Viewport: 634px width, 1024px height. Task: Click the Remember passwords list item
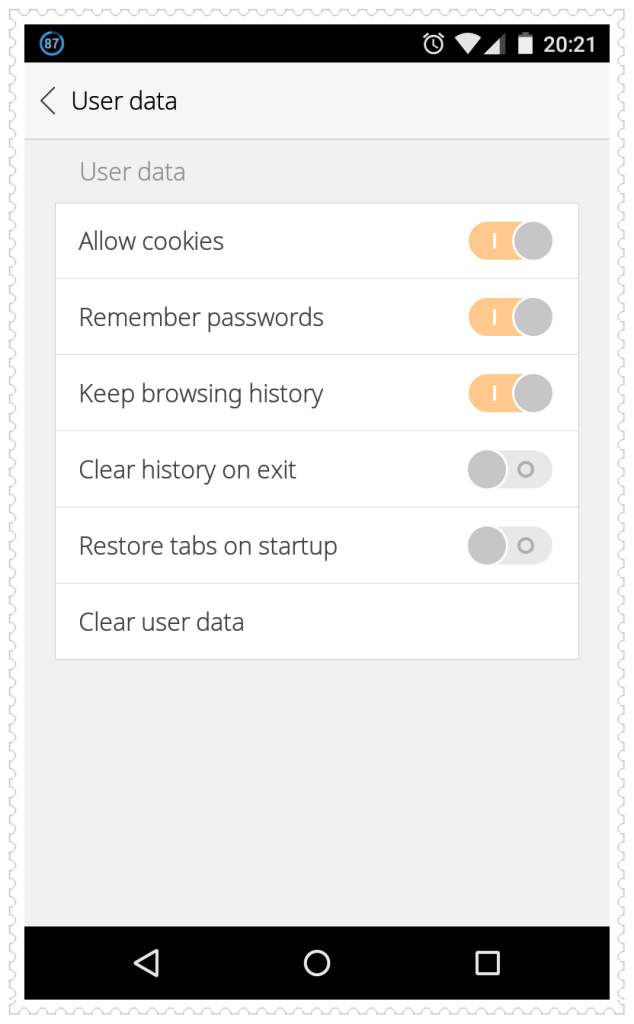pos(201,317)
